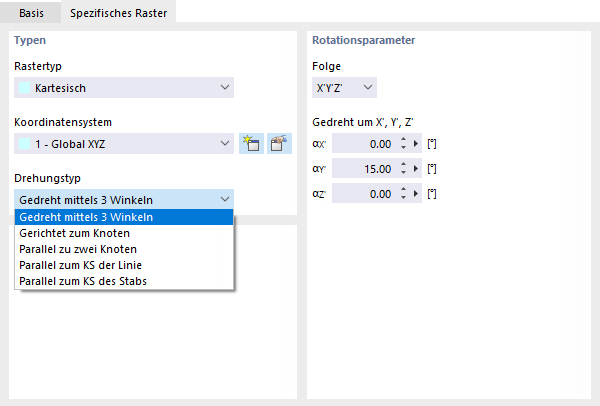Switch to the Basis tab
The width and height of the screenshot is (600, 406).
[x=31, y=13]
